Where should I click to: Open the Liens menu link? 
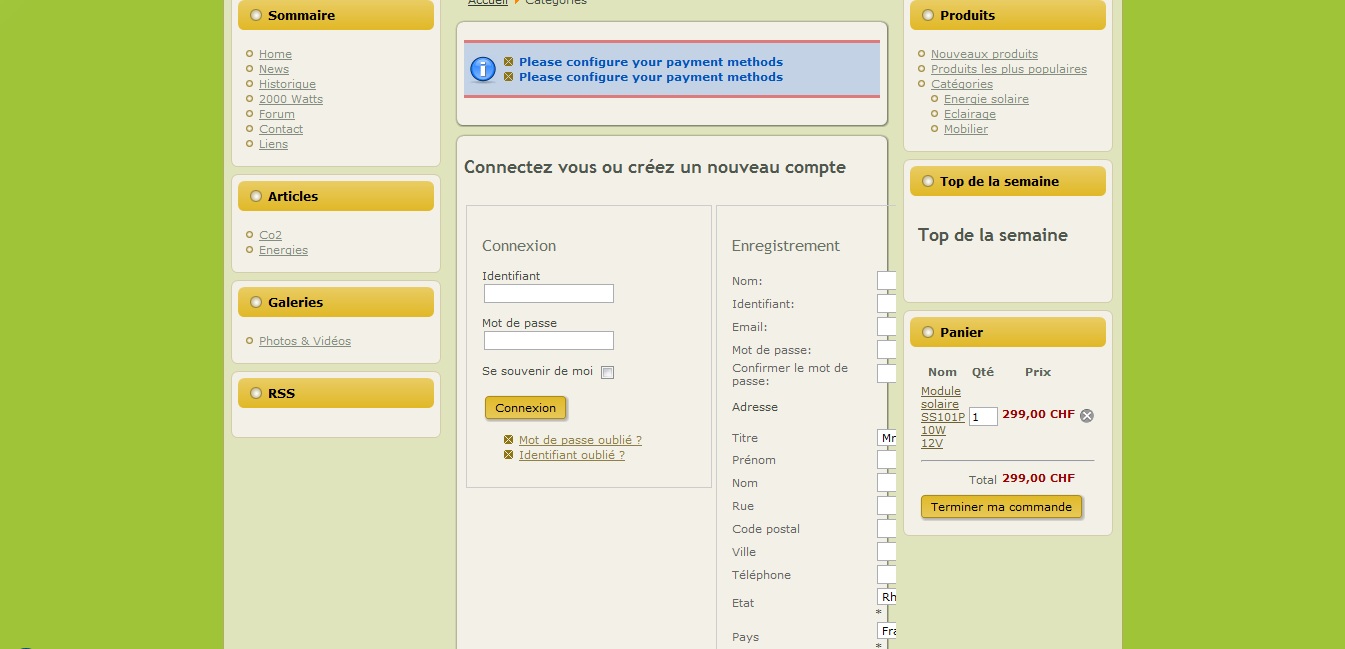click(273, 144)
